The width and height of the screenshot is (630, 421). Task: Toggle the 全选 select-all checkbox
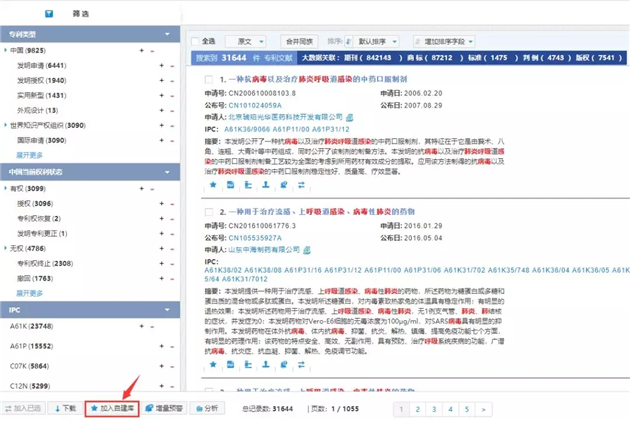pos(196,42)
